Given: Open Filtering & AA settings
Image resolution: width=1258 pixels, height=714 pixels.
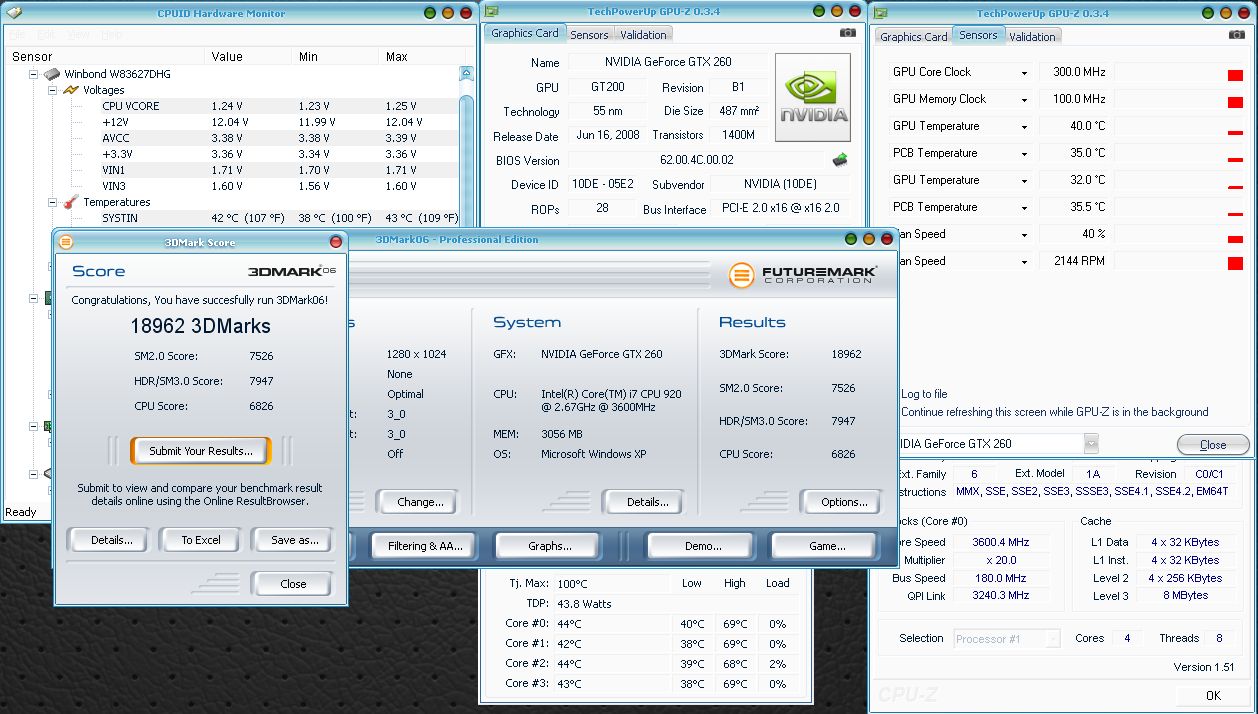Looking at the screenshot, I should click(425, 546).
